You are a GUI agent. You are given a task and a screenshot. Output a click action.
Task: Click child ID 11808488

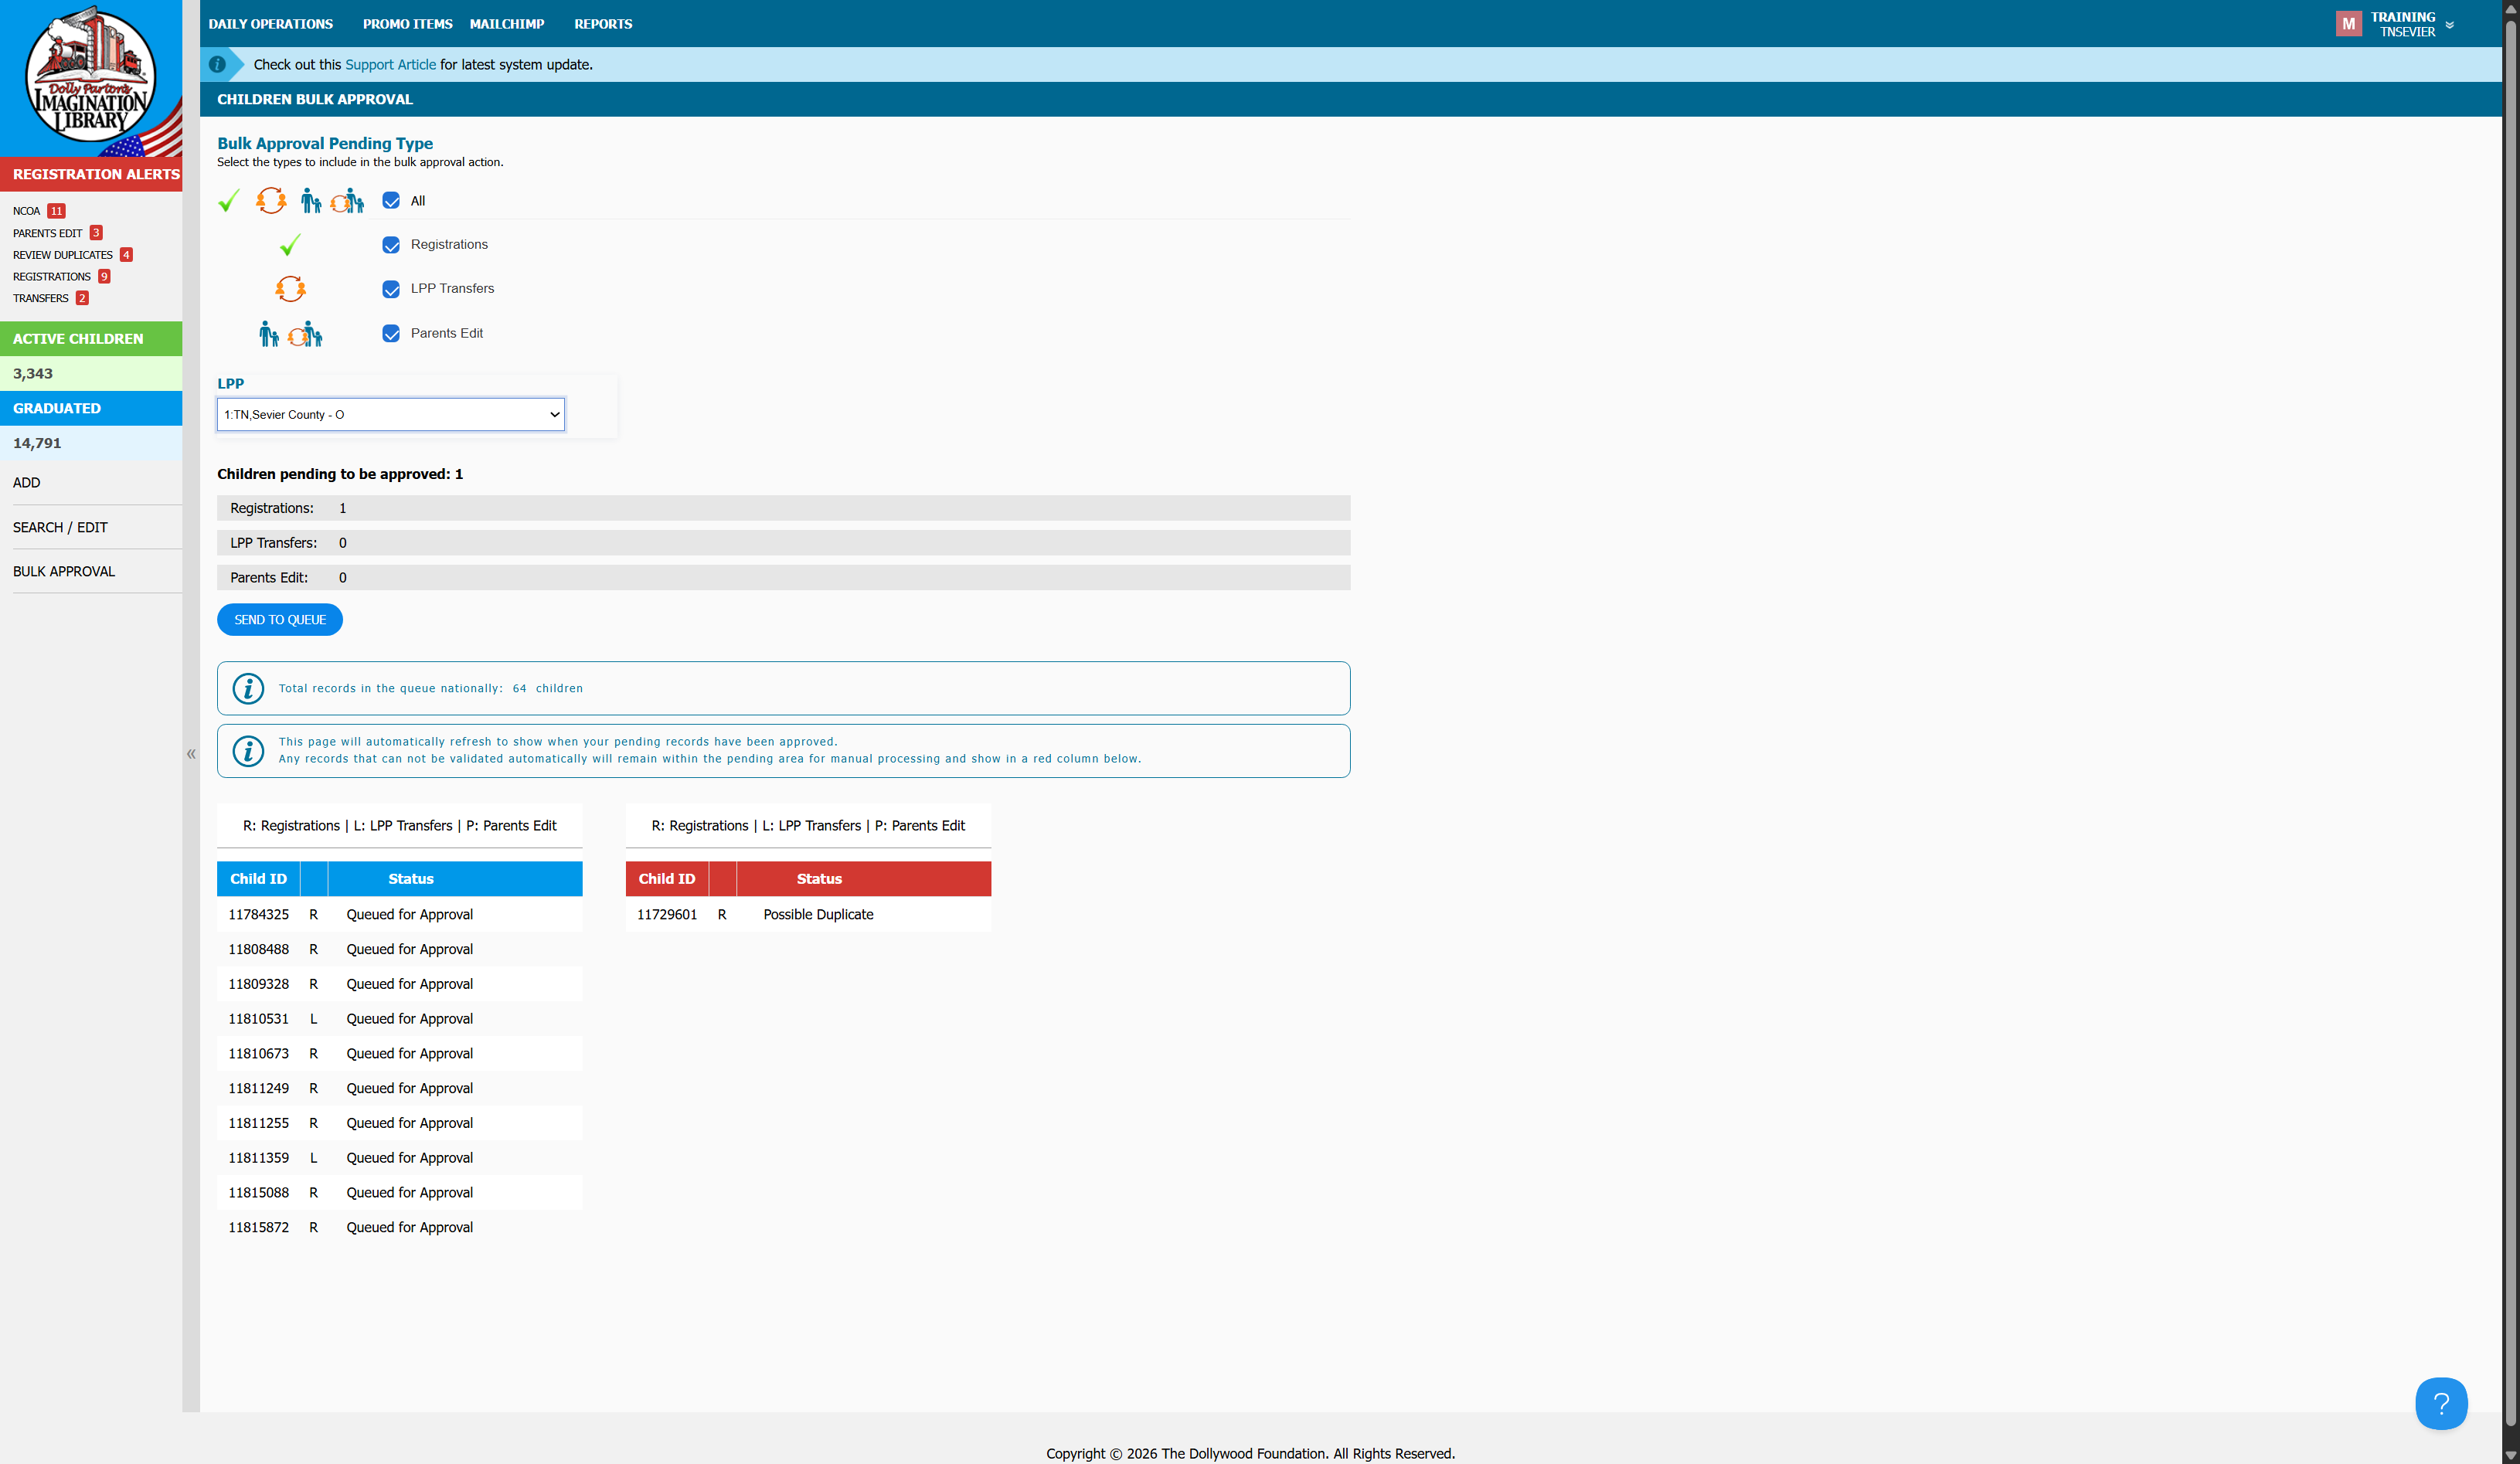tap(259, 950)
